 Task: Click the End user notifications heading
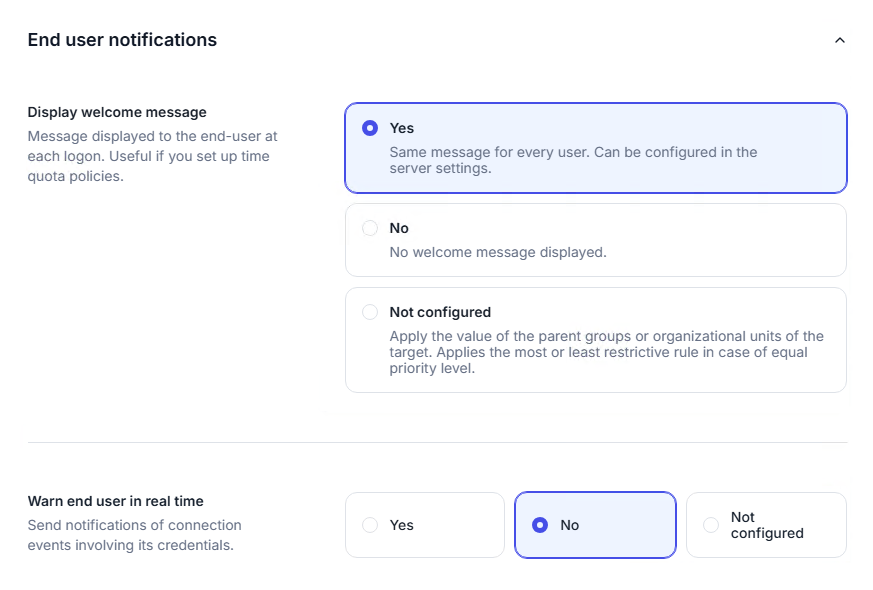pos(122,40)
